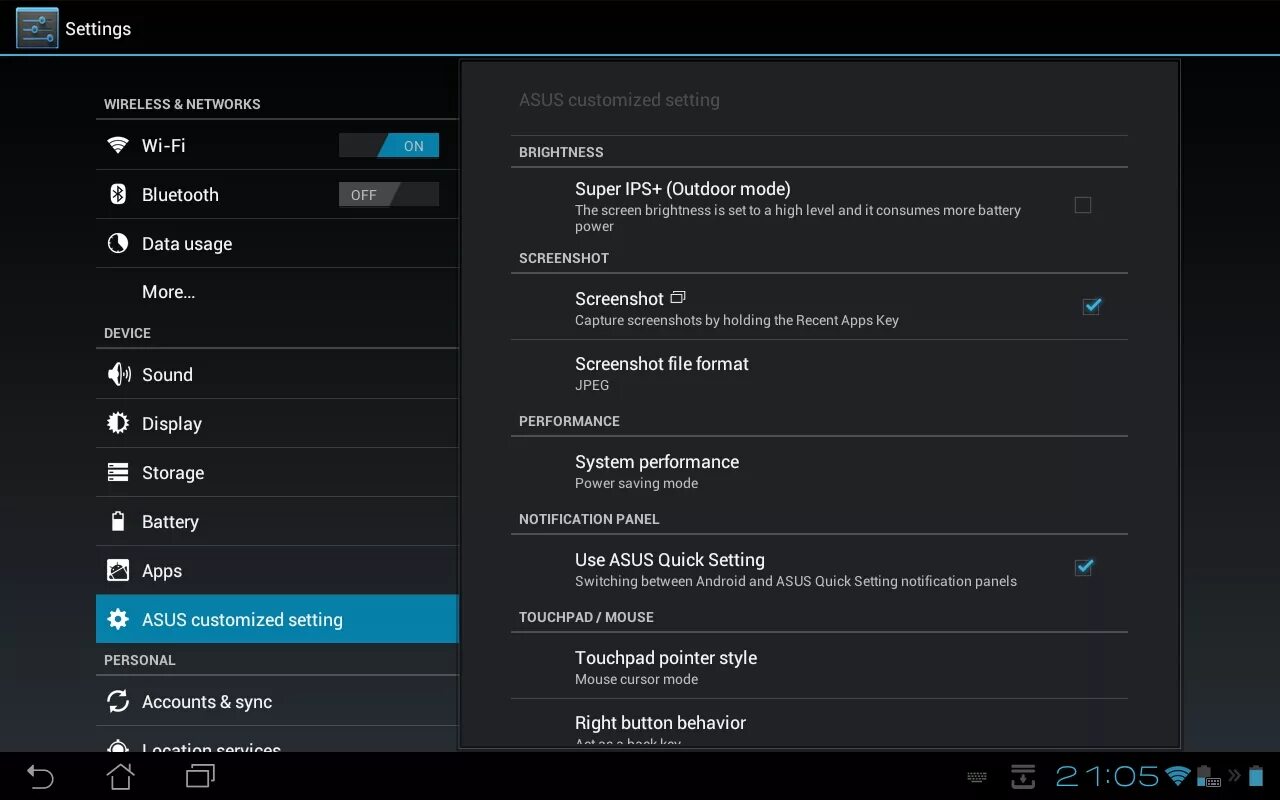
Task: Open Display settings
Action: coord(277,423)
